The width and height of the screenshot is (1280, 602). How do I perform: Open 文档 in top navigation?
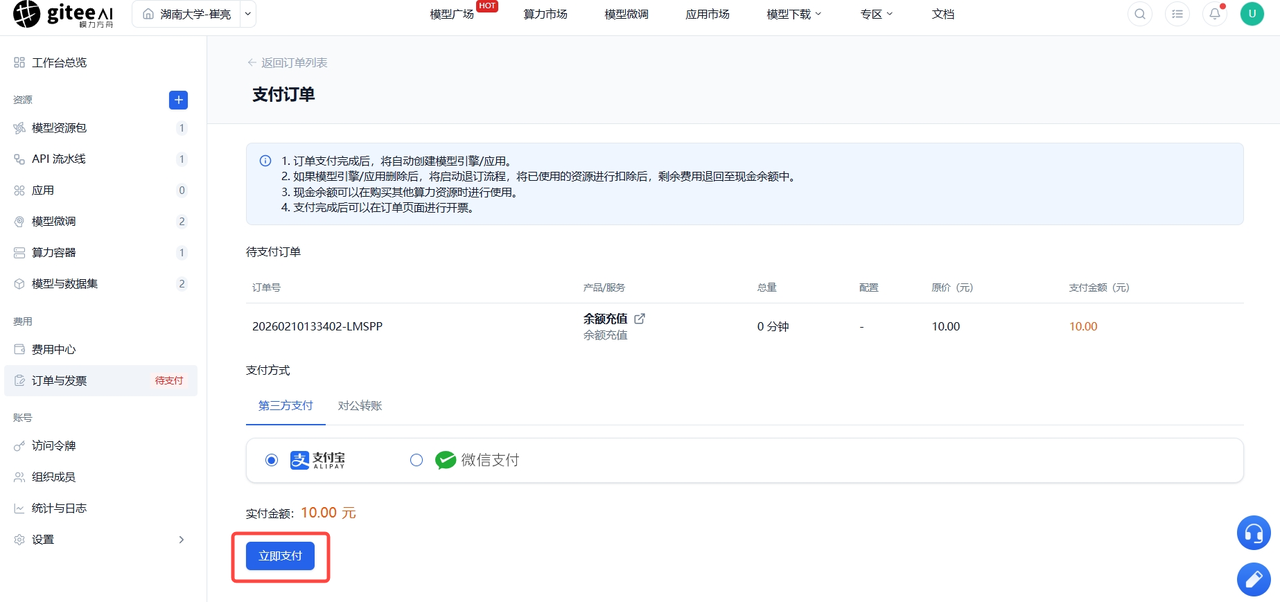click(x=943, y=14)
